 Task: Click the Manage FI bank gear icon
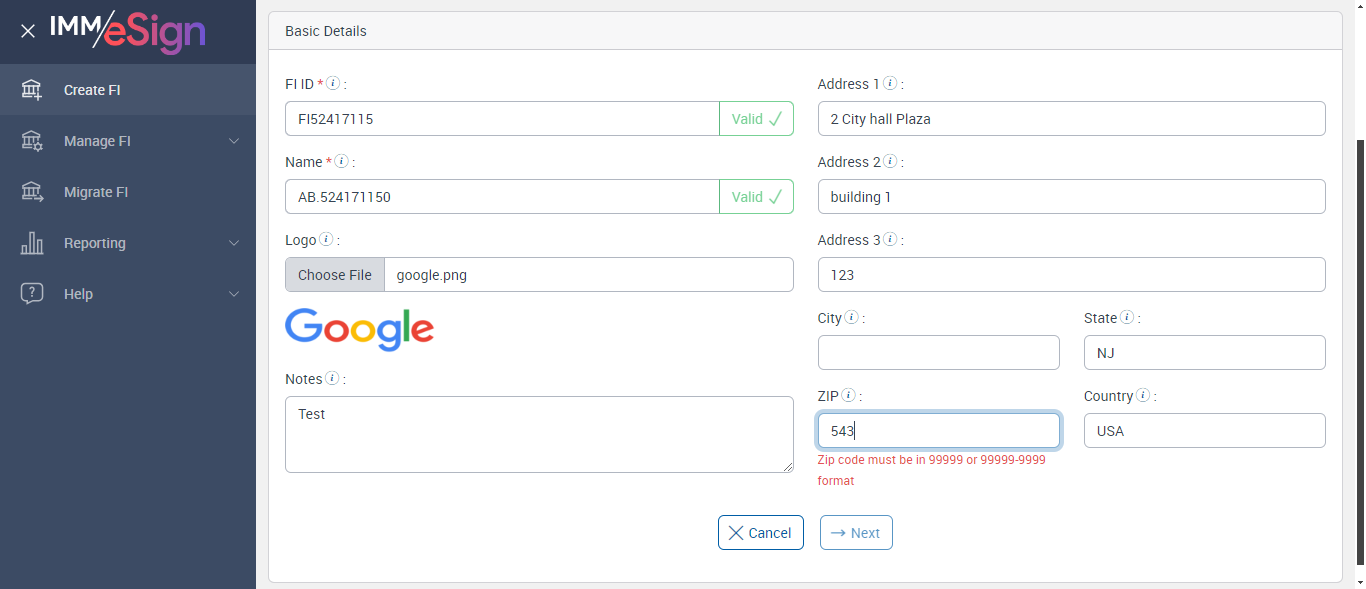[x=32, y=141]
